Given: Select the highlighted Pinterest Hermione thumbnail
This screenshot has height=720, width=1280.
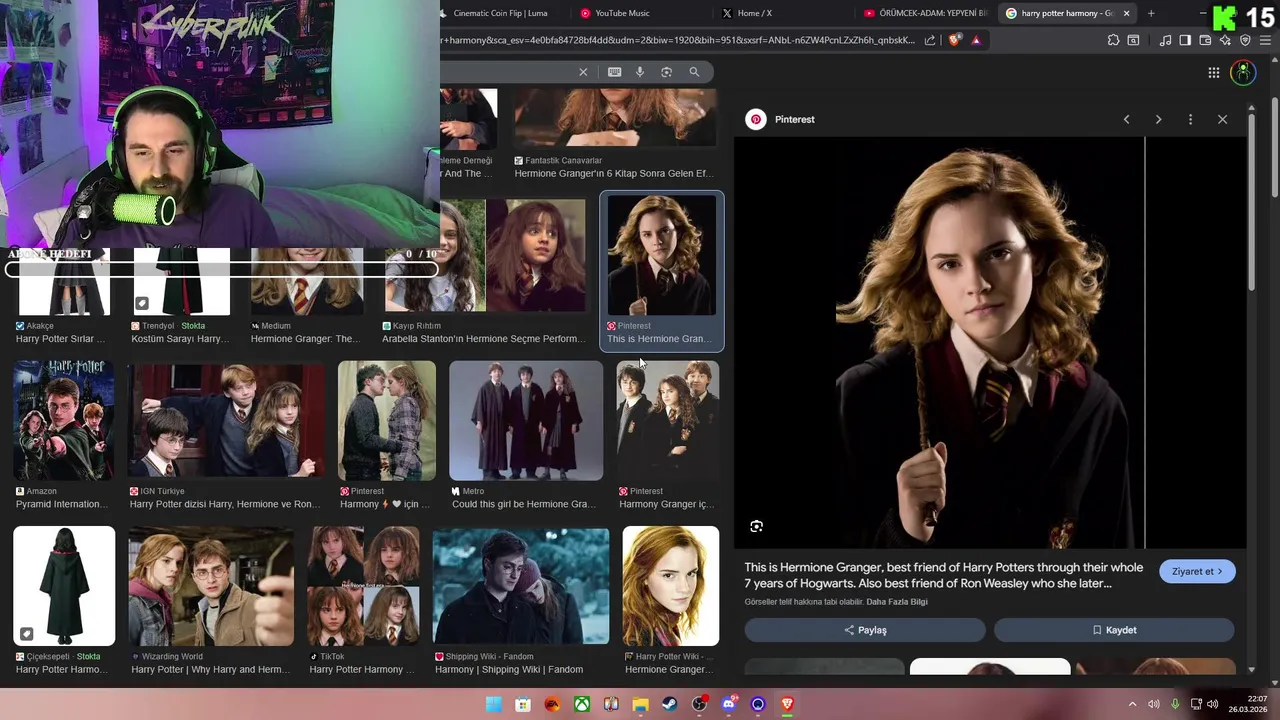Looking at the screenshot, I should point(661,255).
